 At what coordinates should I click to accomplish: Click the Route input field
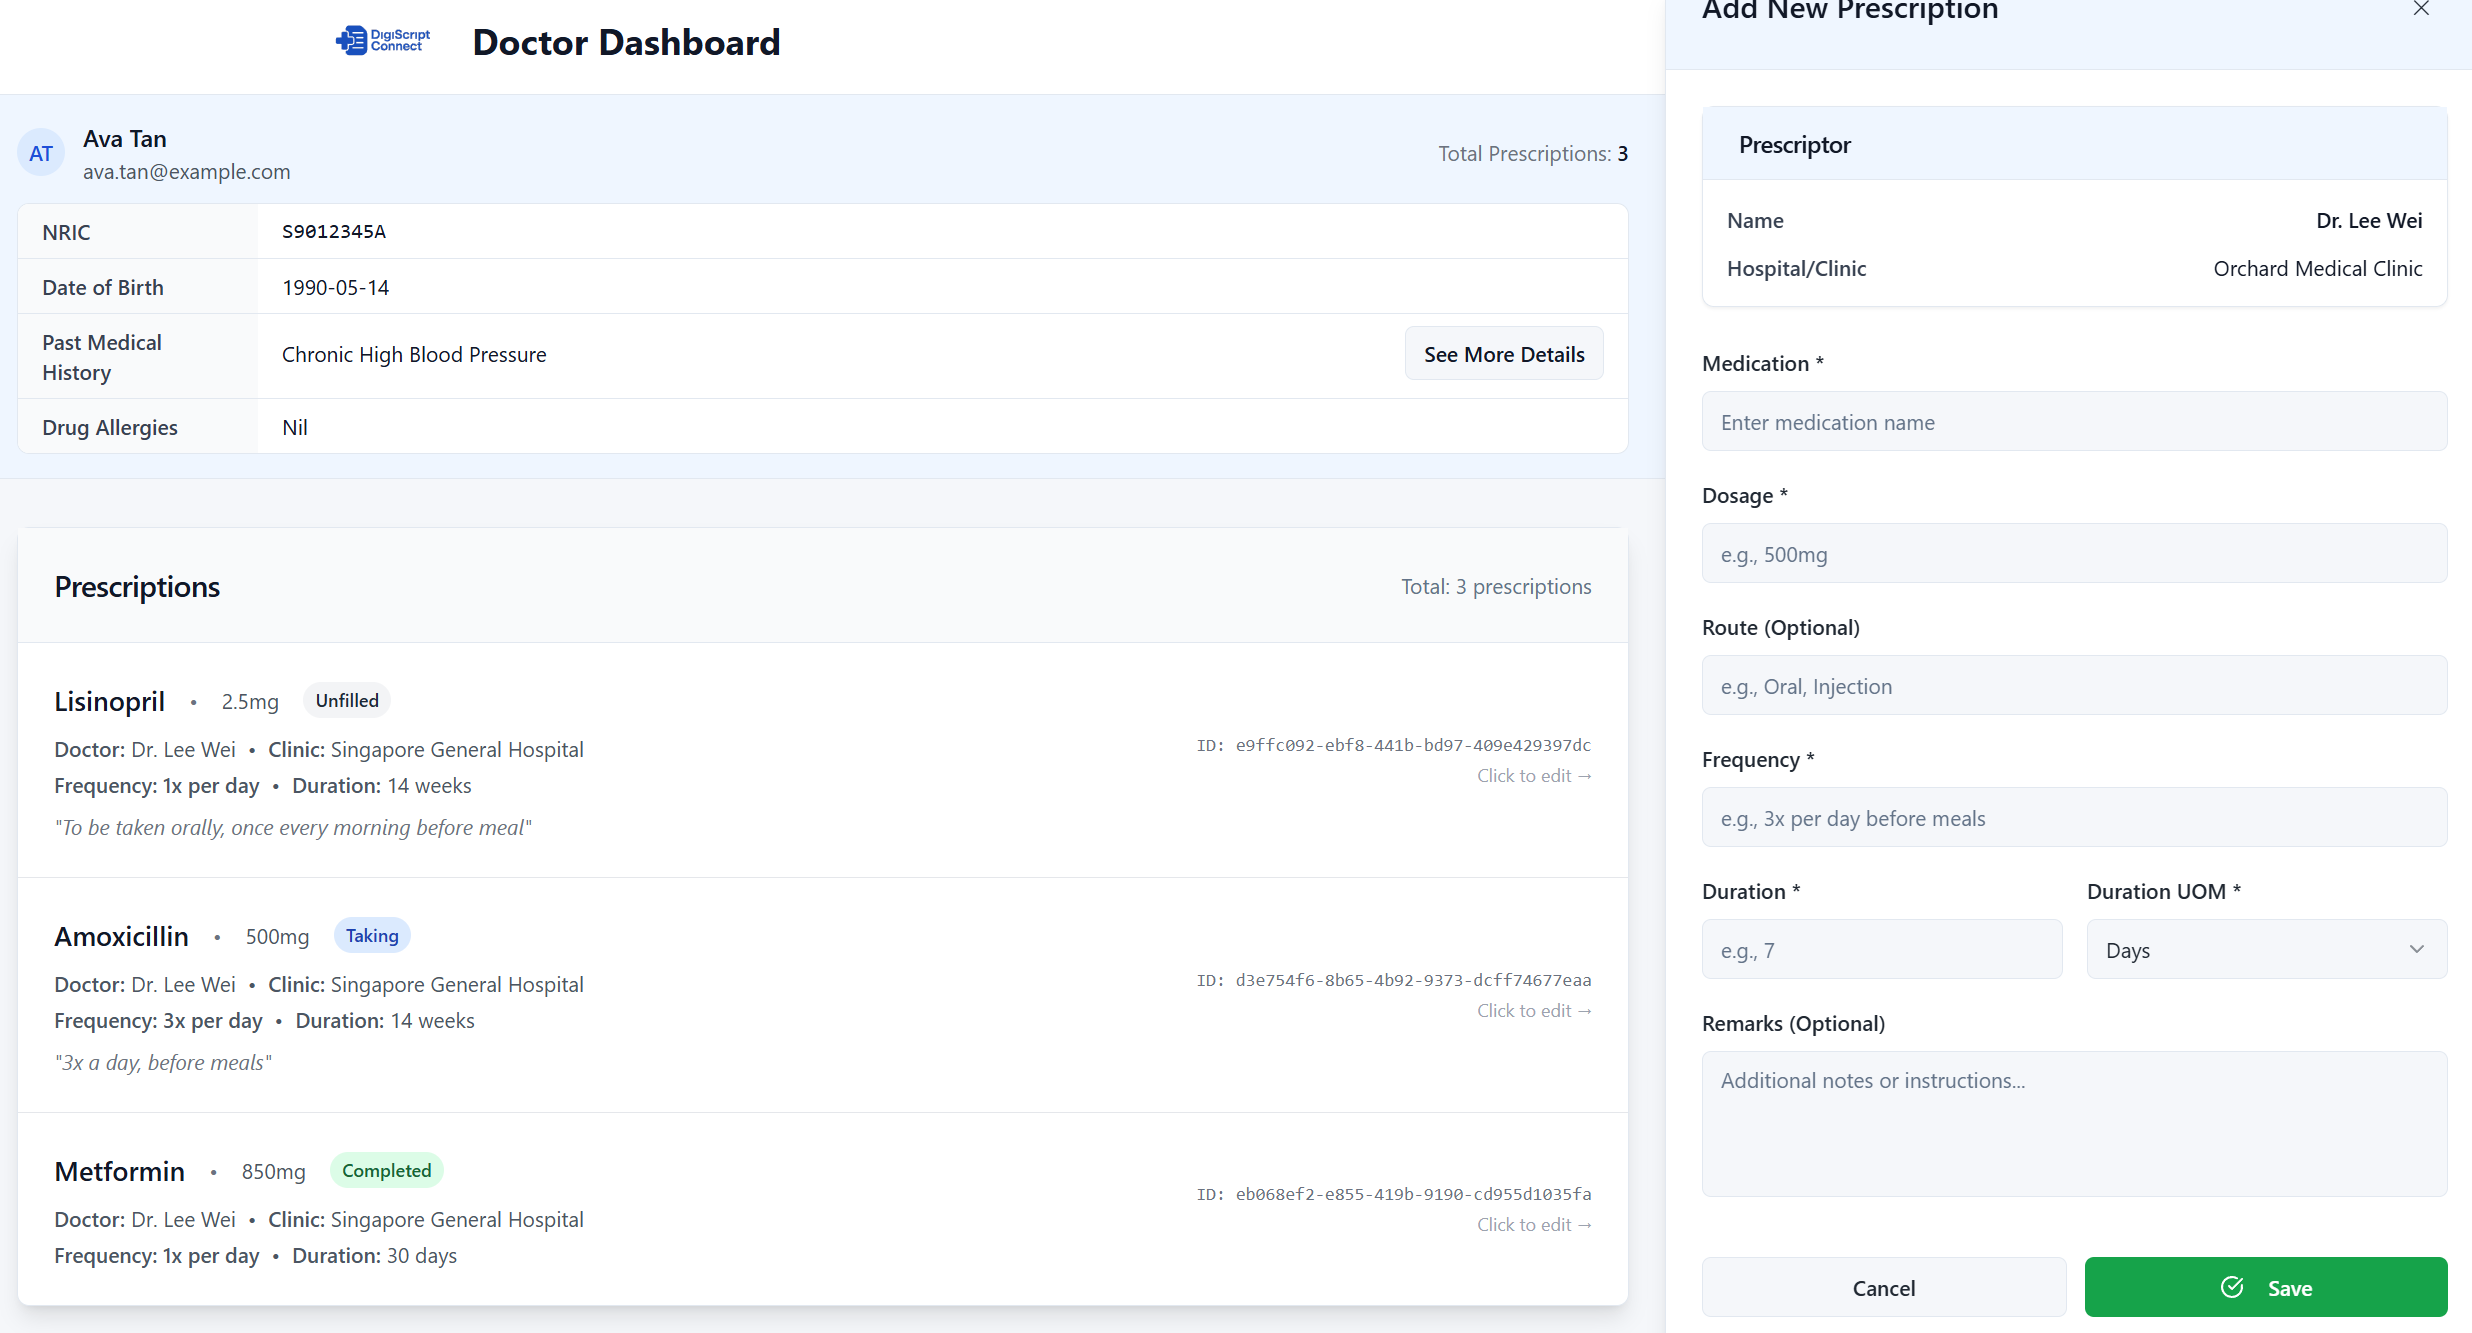[x=2073, y=686]
